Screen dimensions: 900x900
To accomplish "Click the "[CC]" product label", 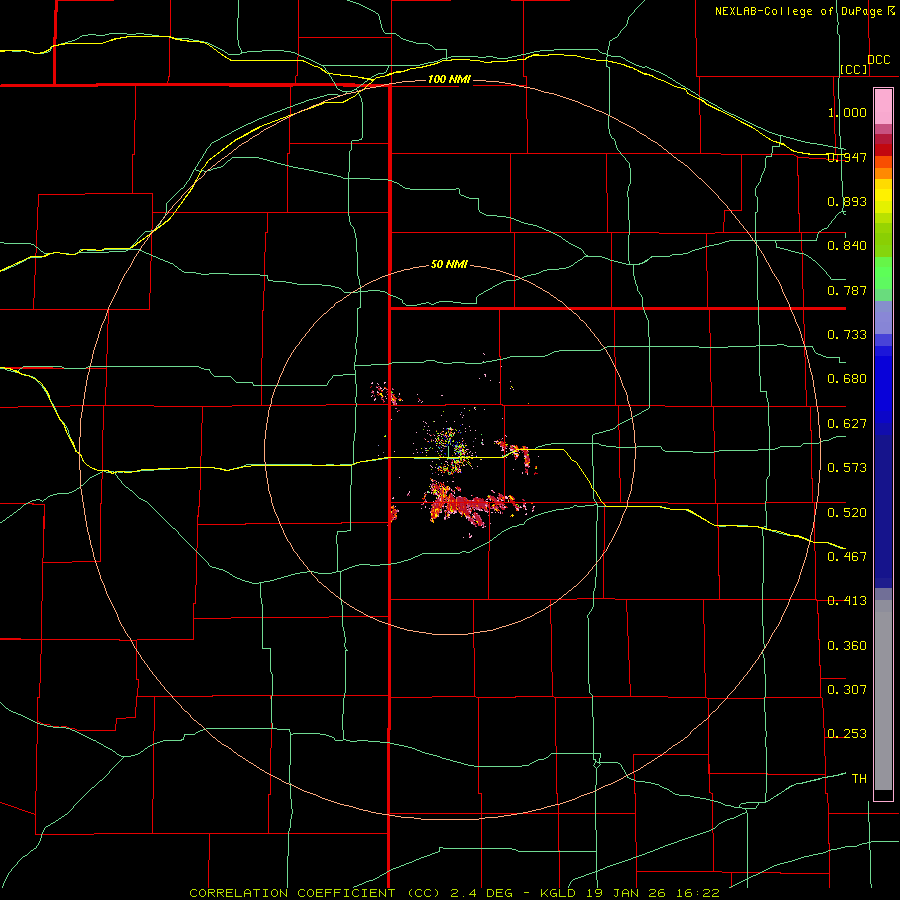I will click(x=854, y=69).
